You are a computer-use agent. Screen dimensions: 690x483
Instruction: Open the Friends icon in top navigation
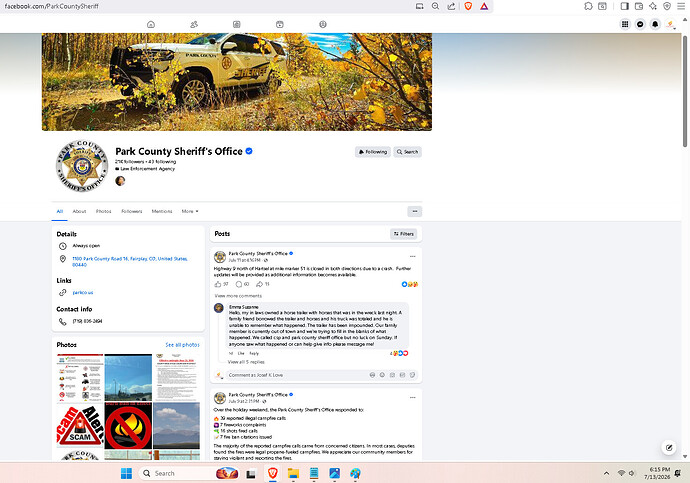tap(194, 24)
